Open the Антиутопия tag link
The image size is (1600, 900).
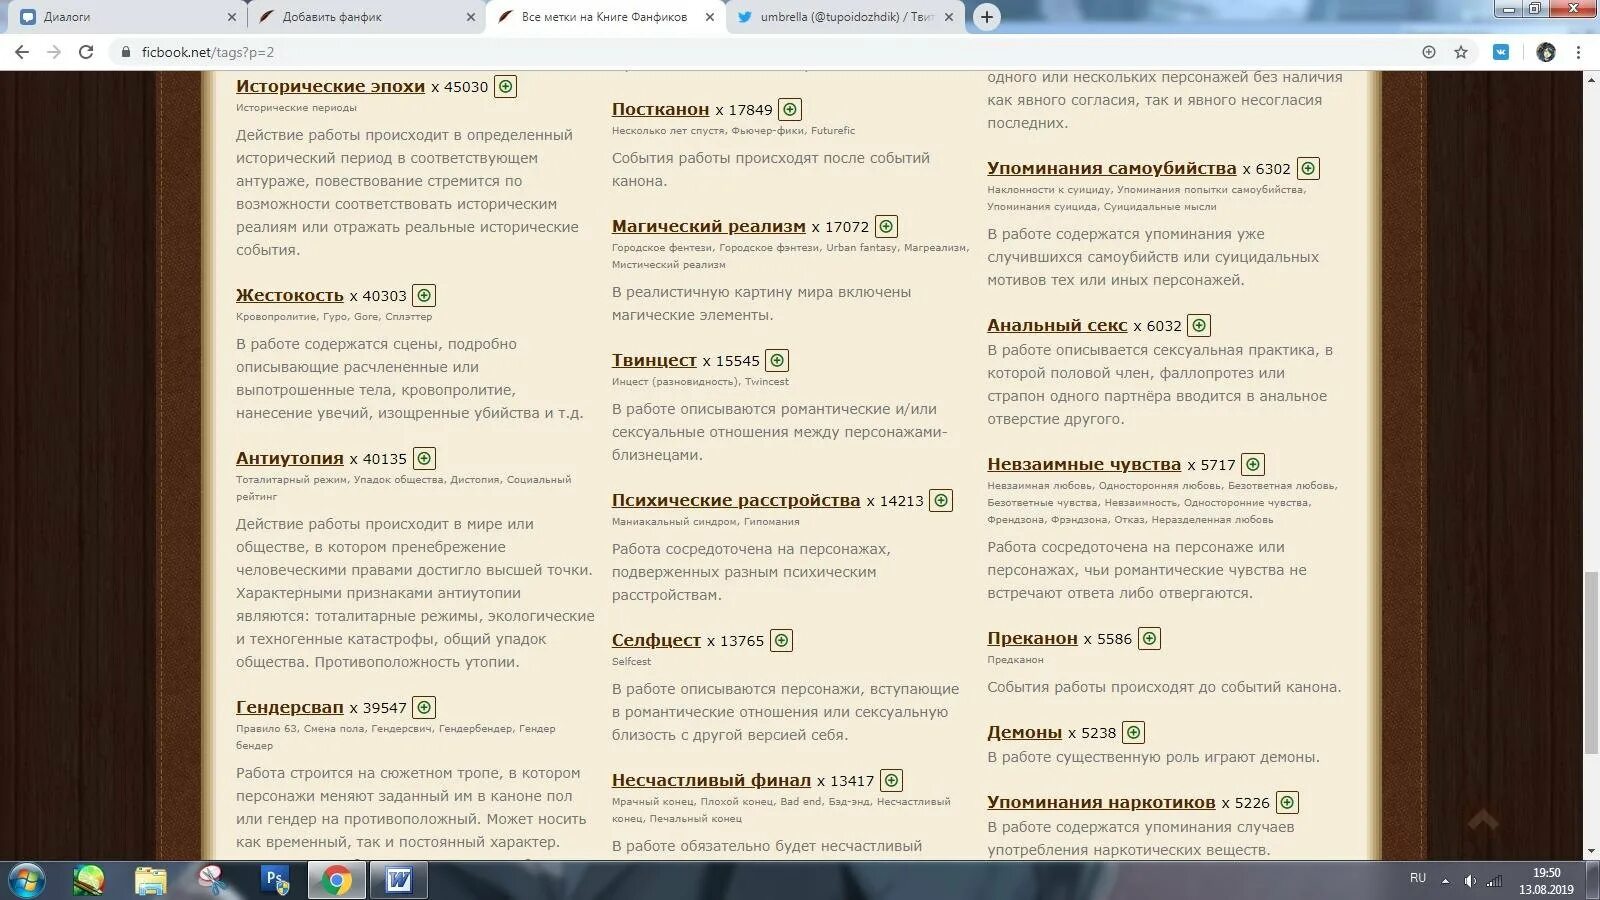[x=290, y=459]
